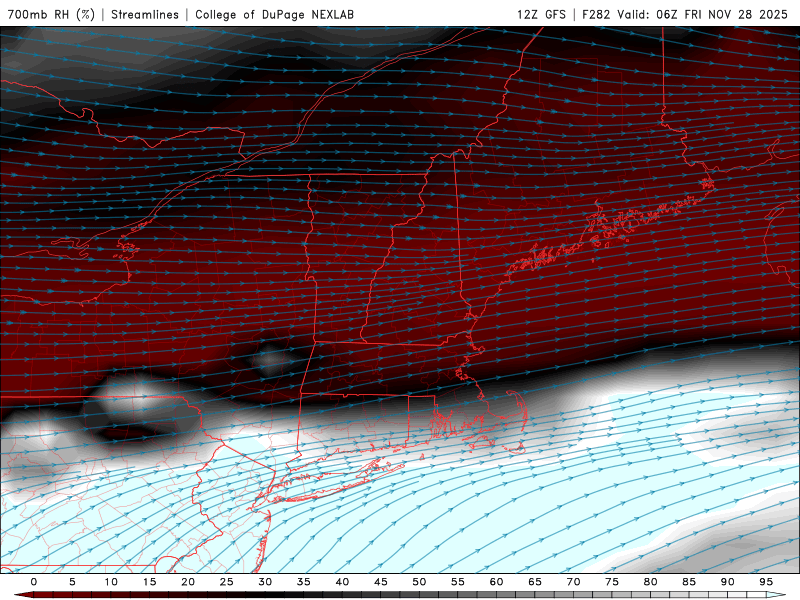Click the "80" colorbar label

(x=650, y=582)
